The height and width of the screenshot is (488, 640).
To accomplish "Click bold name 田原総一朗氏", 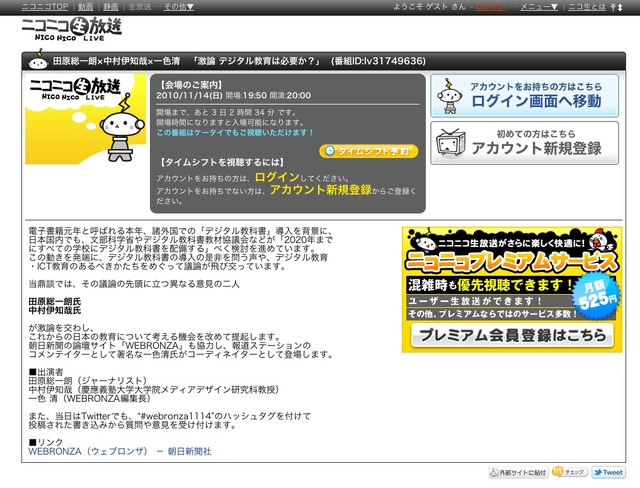I will pyautogui.click(x=55, y=302).
